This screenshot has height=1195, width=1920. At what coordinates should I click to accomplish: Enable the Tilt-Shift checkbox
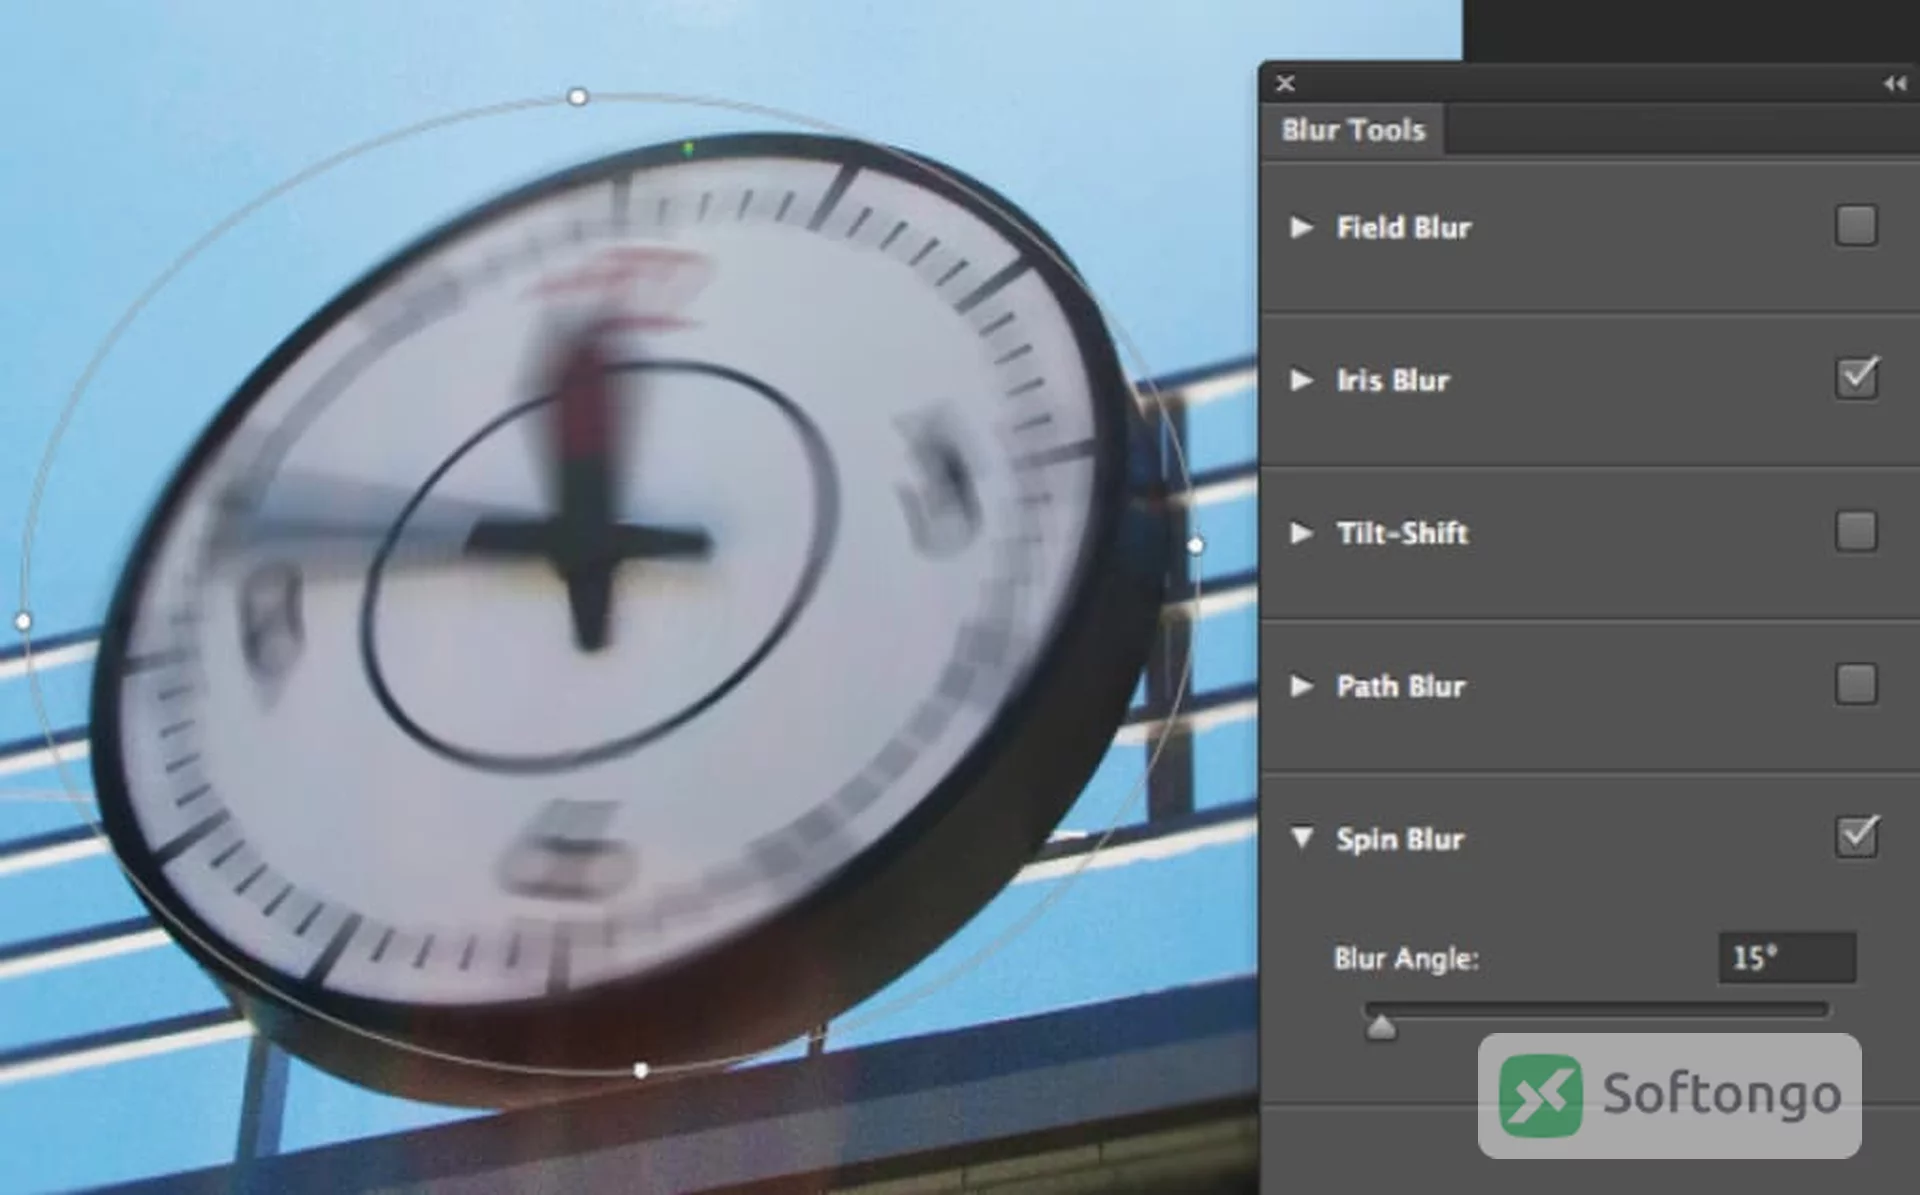tap(1856, 531)
